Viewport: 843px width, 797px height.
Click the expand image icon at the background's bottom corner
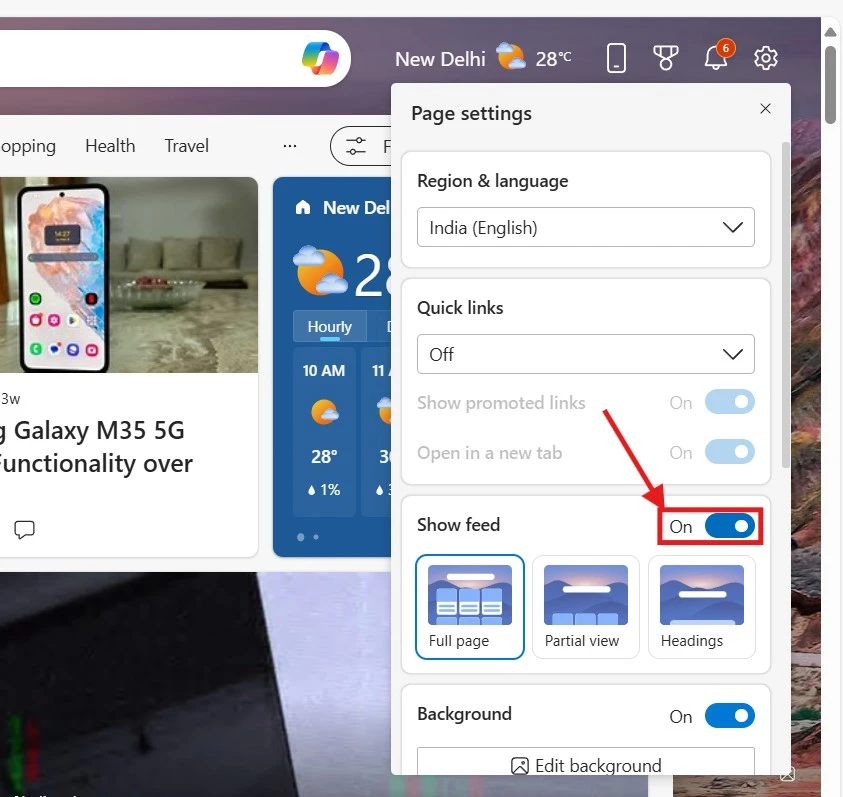point(788,774)
